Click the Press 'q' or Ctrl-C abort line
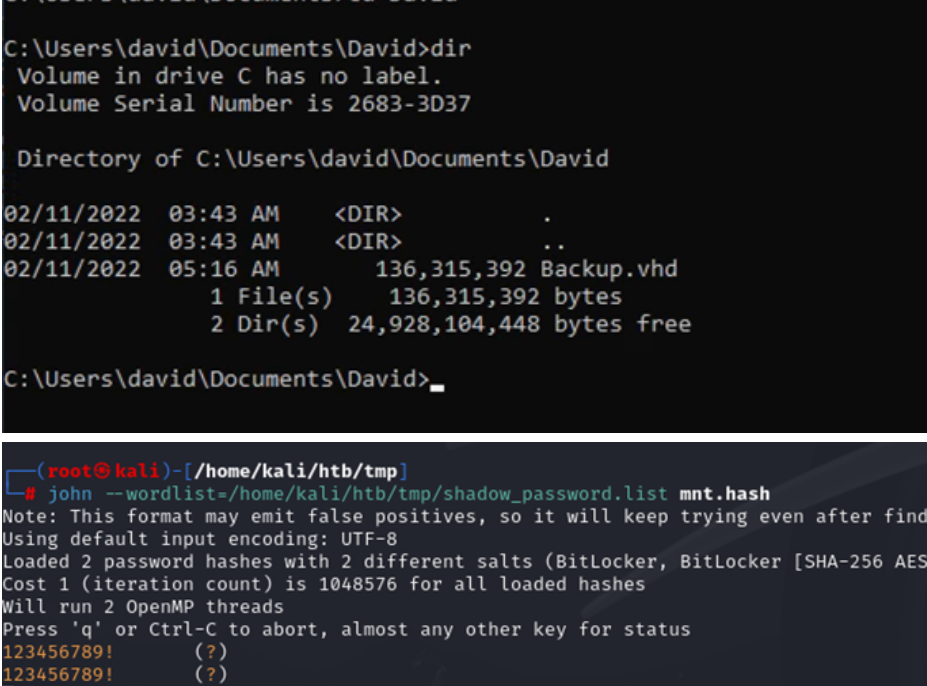Viewport: 927px width, 686px height. tap(345, 630)
